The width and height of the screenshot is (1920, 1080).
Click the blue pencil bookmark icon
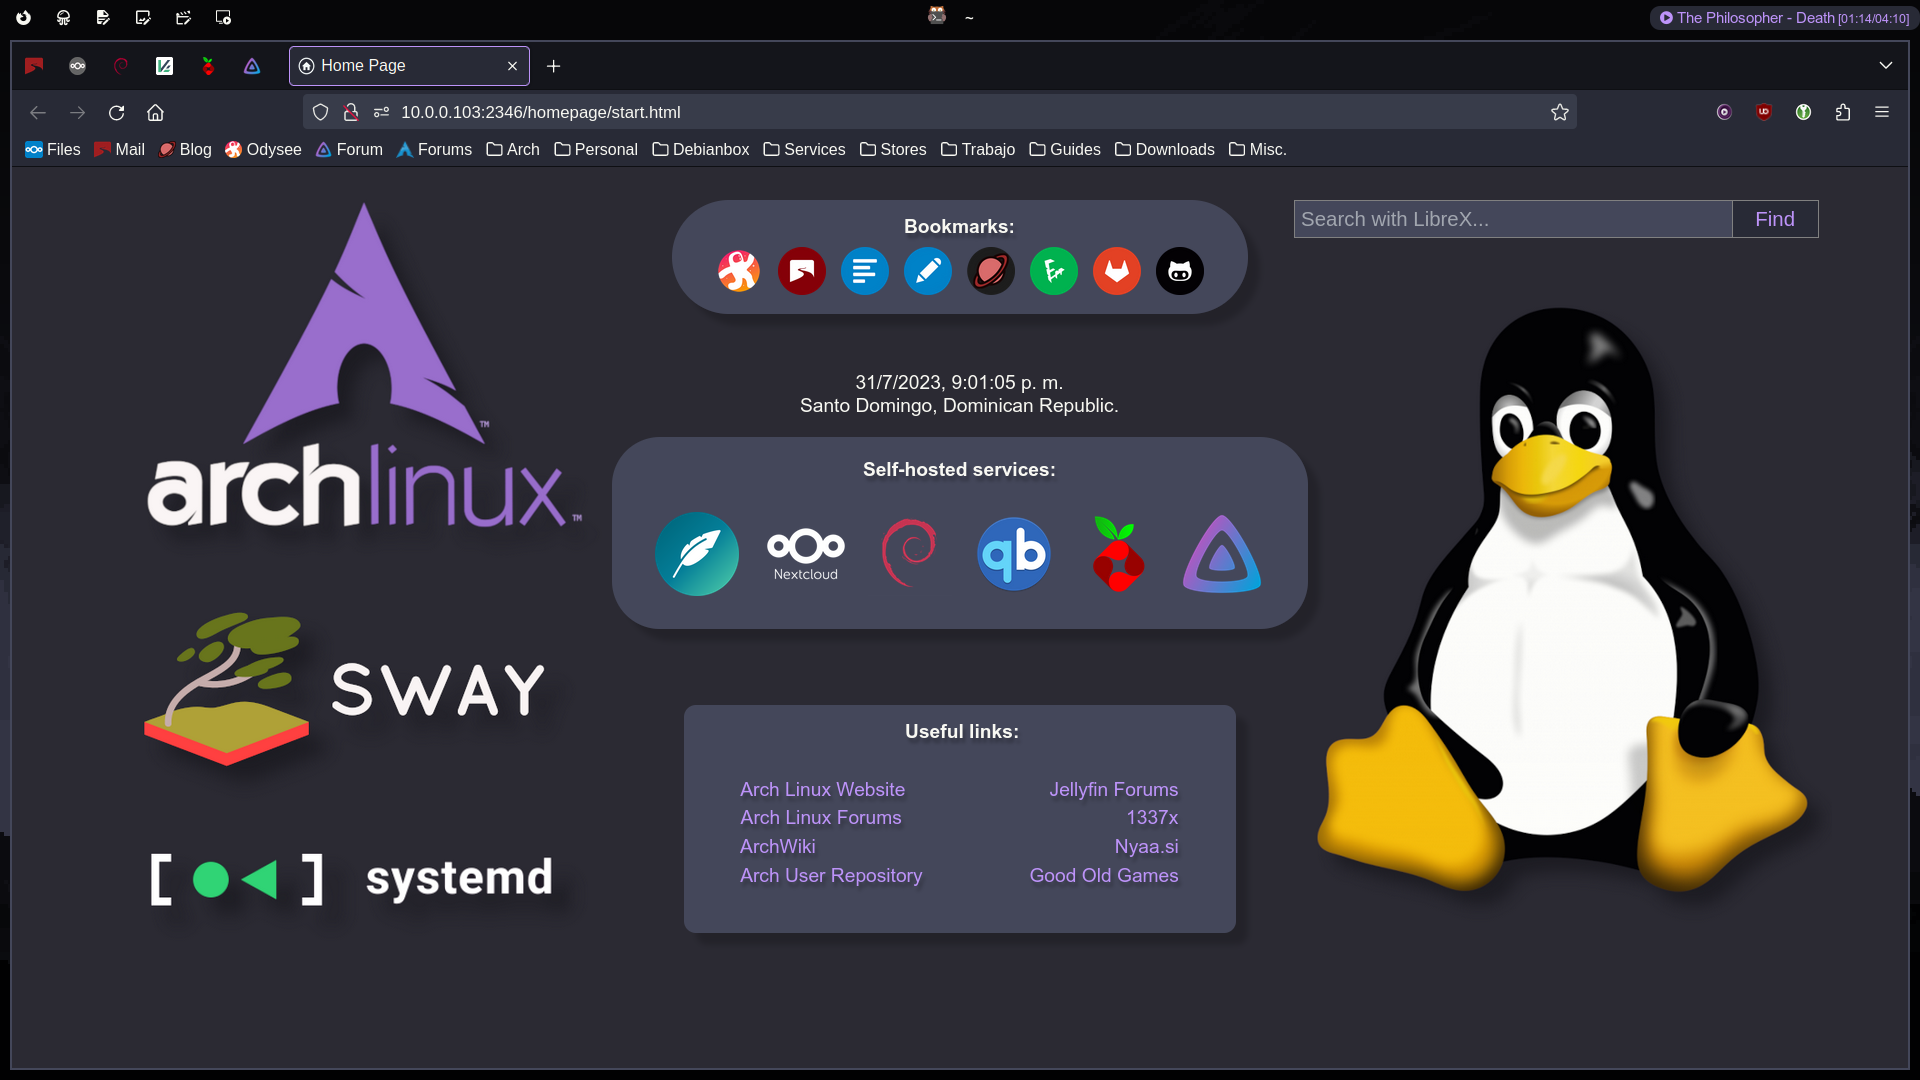(928, 271)
